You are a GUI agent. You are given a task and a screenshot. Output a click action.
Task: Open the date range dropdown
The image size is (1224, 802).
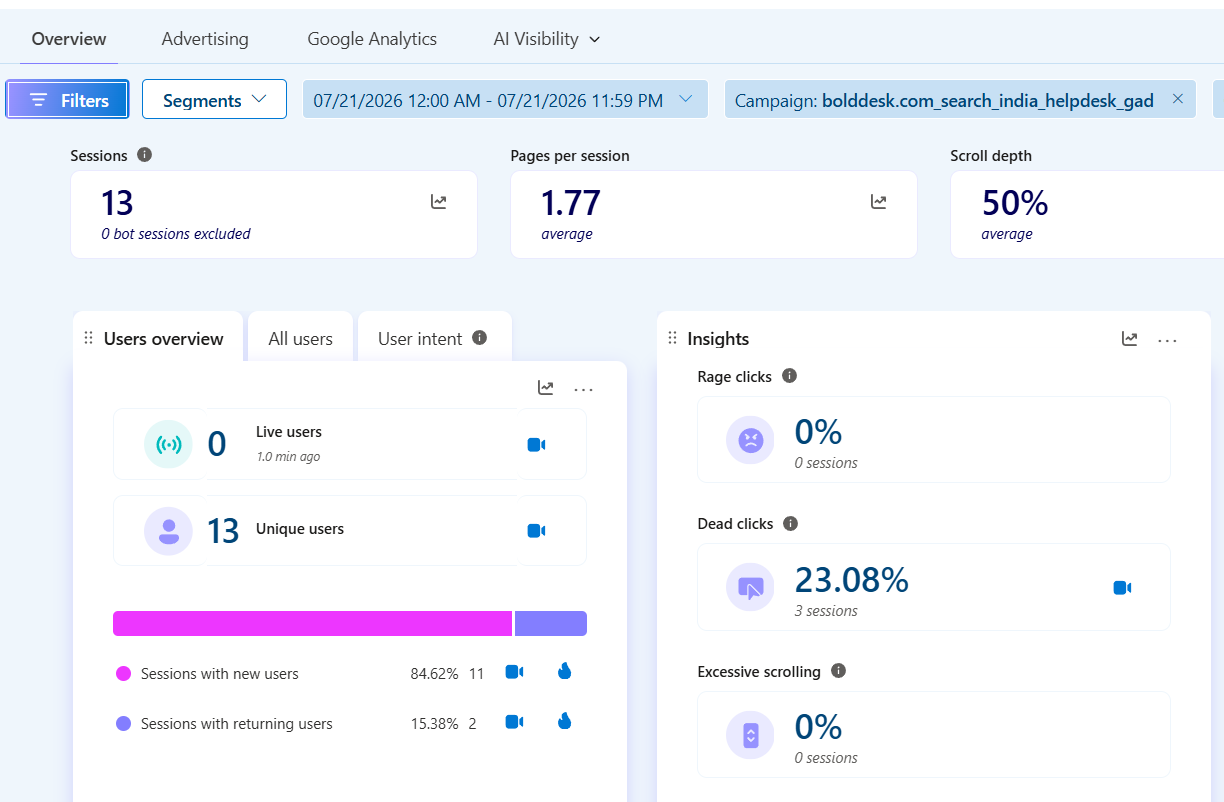pyautogui.click(x=505, y=100)
